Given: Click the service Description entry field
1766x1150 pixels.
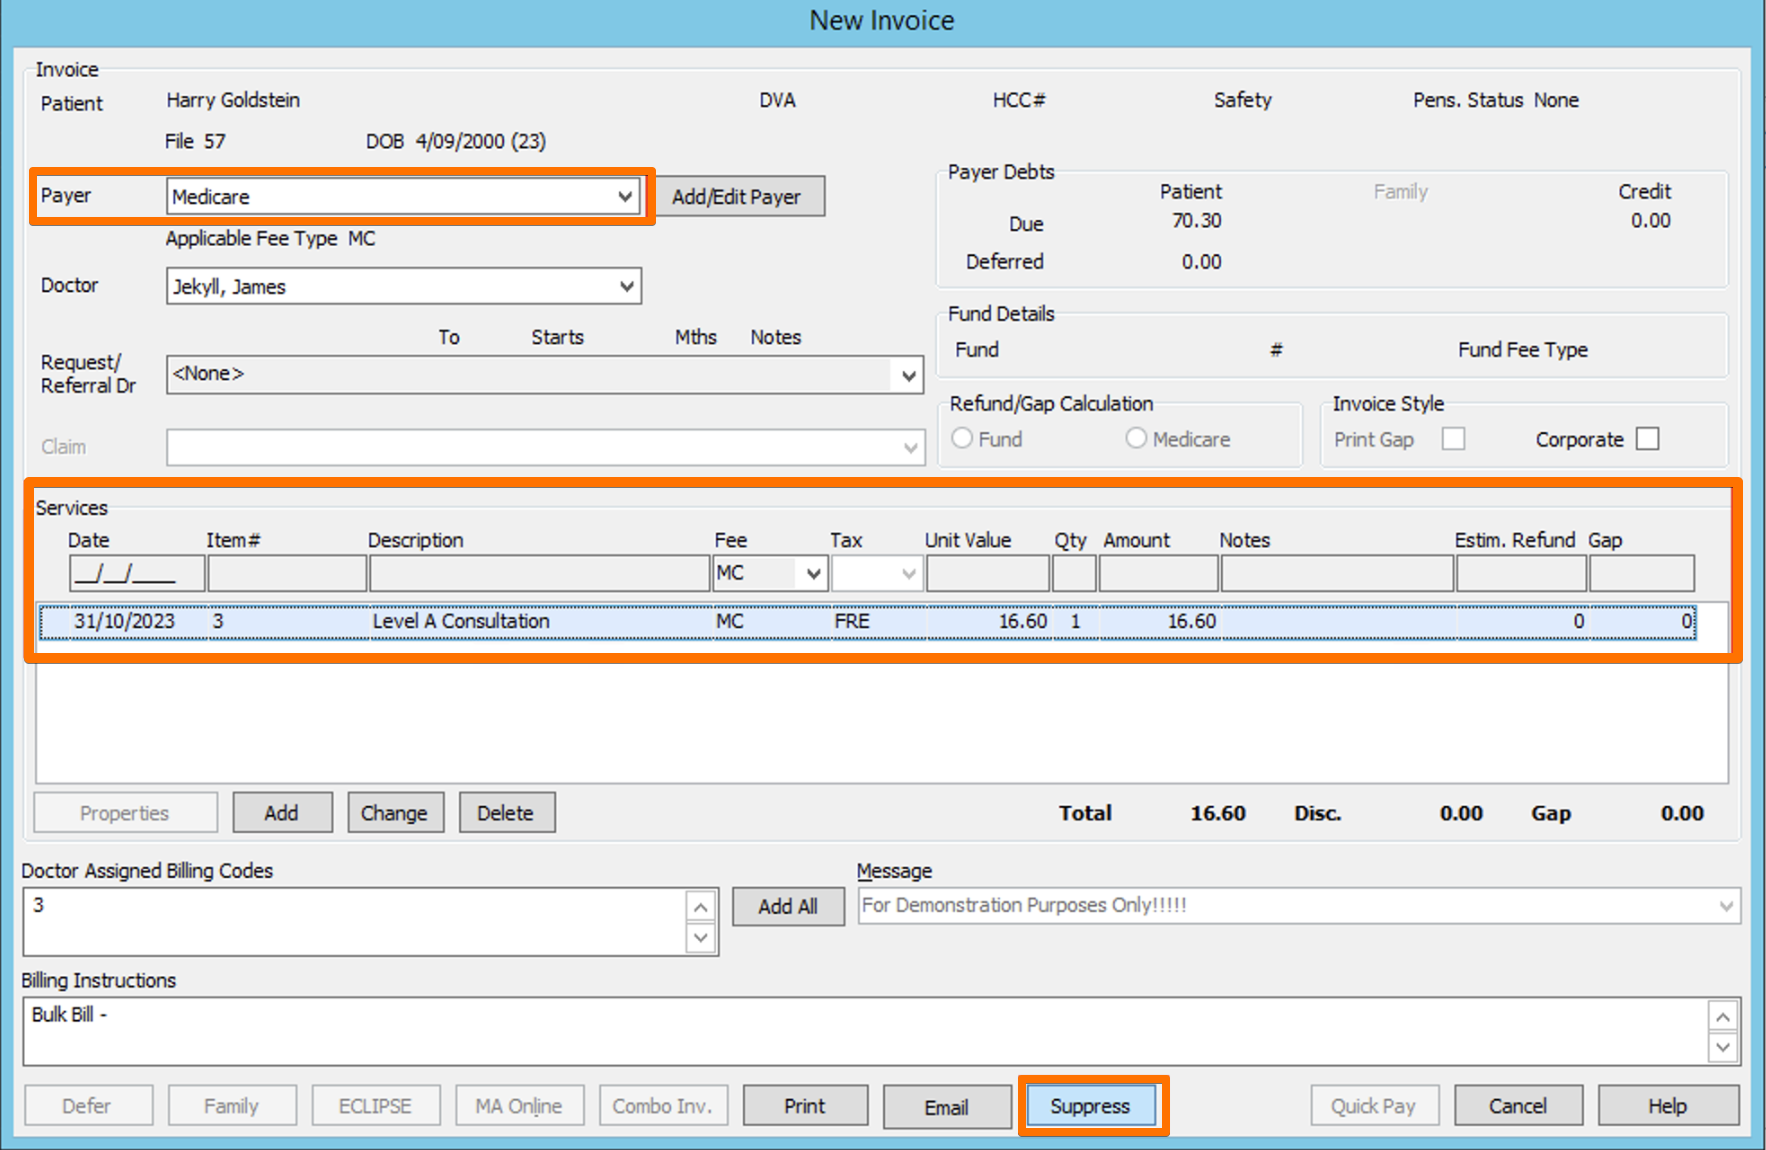Looking at the screenshot, I should point(539,574).
